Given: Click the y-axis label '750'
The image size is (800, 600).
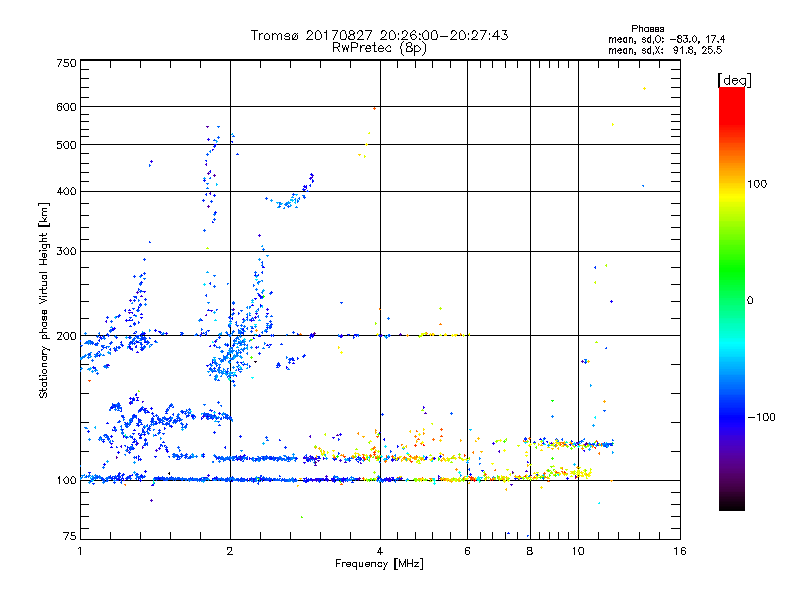Looking at the screenshot, I should 66,63.
